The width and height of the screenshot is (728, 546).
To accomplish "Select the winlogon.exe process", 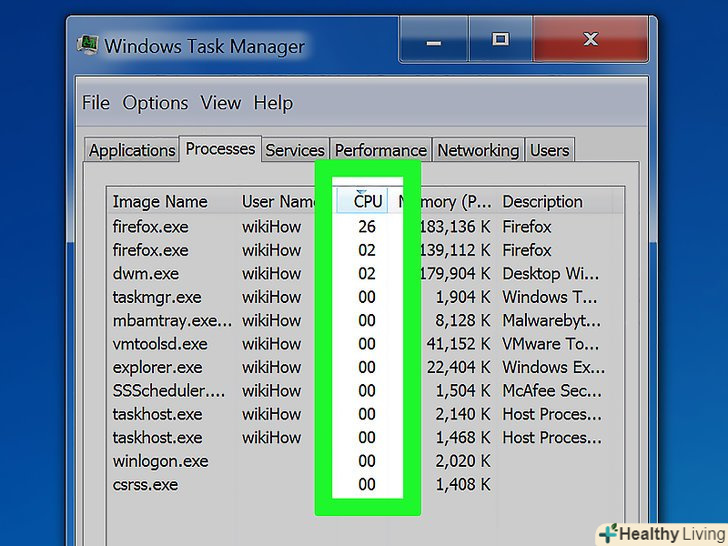I will (365, 461).
